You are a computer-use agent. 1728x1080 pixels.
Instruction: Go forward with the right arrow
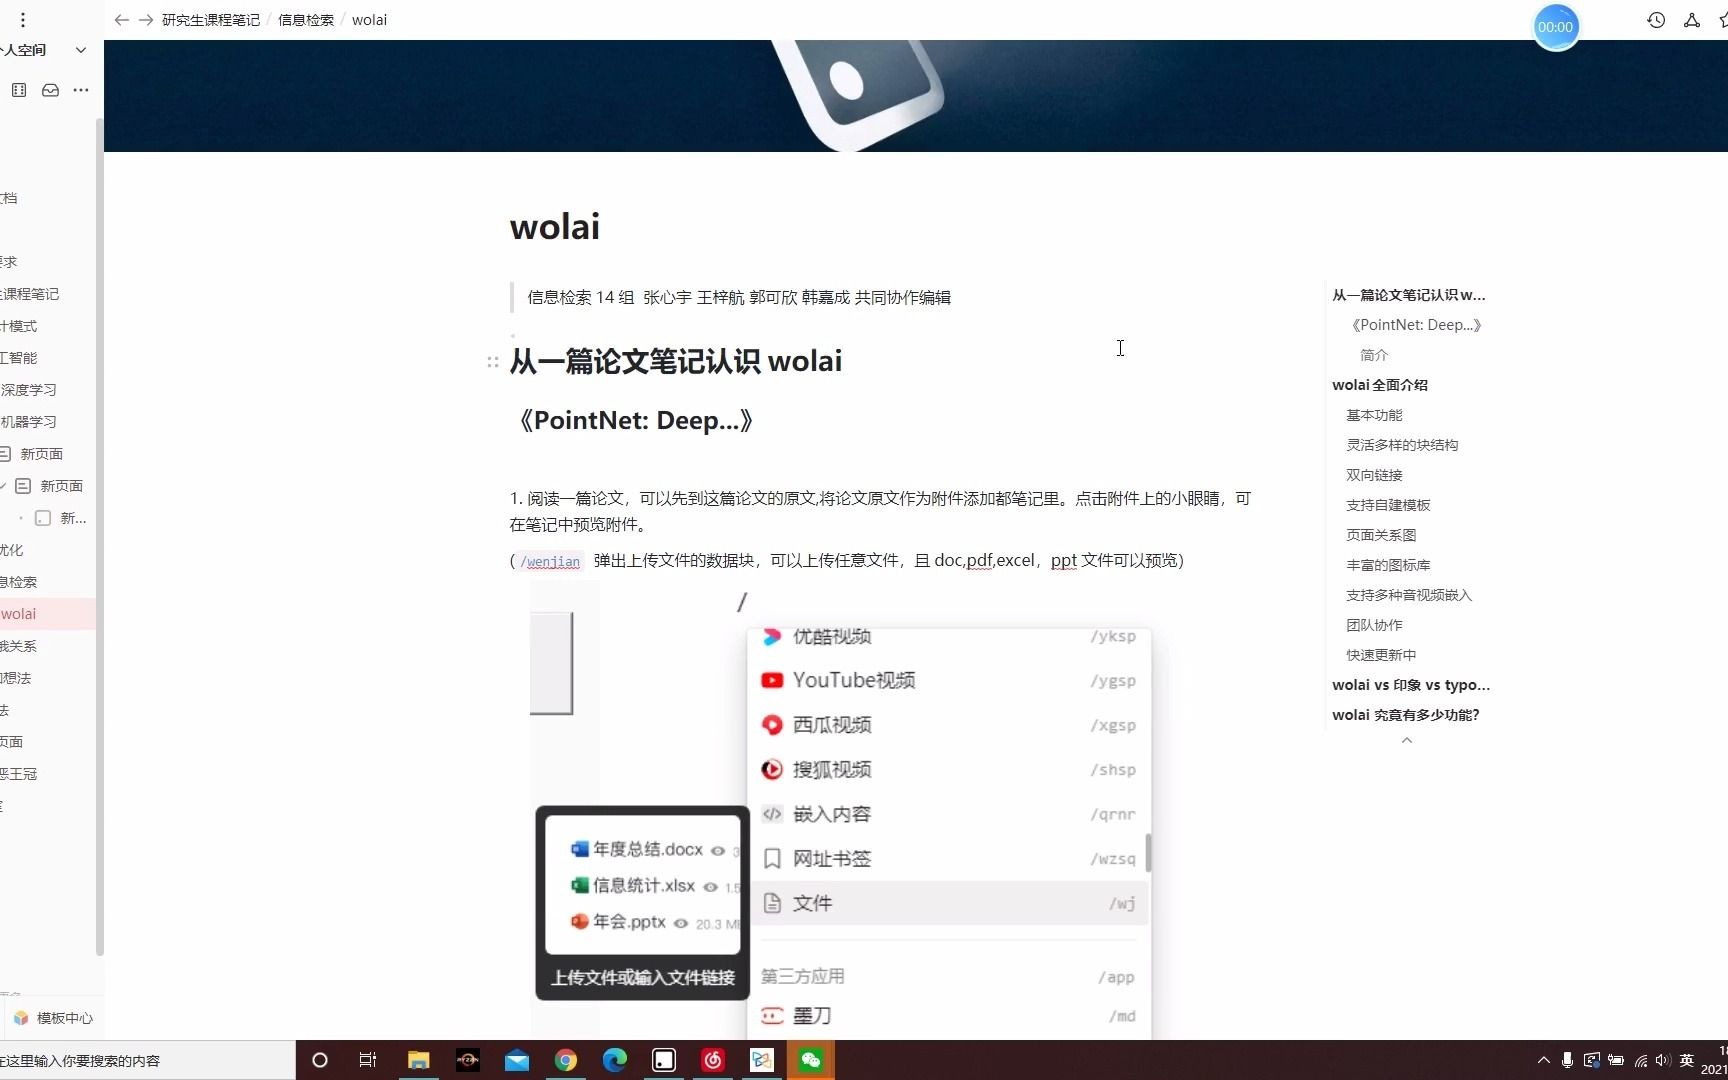146,20
